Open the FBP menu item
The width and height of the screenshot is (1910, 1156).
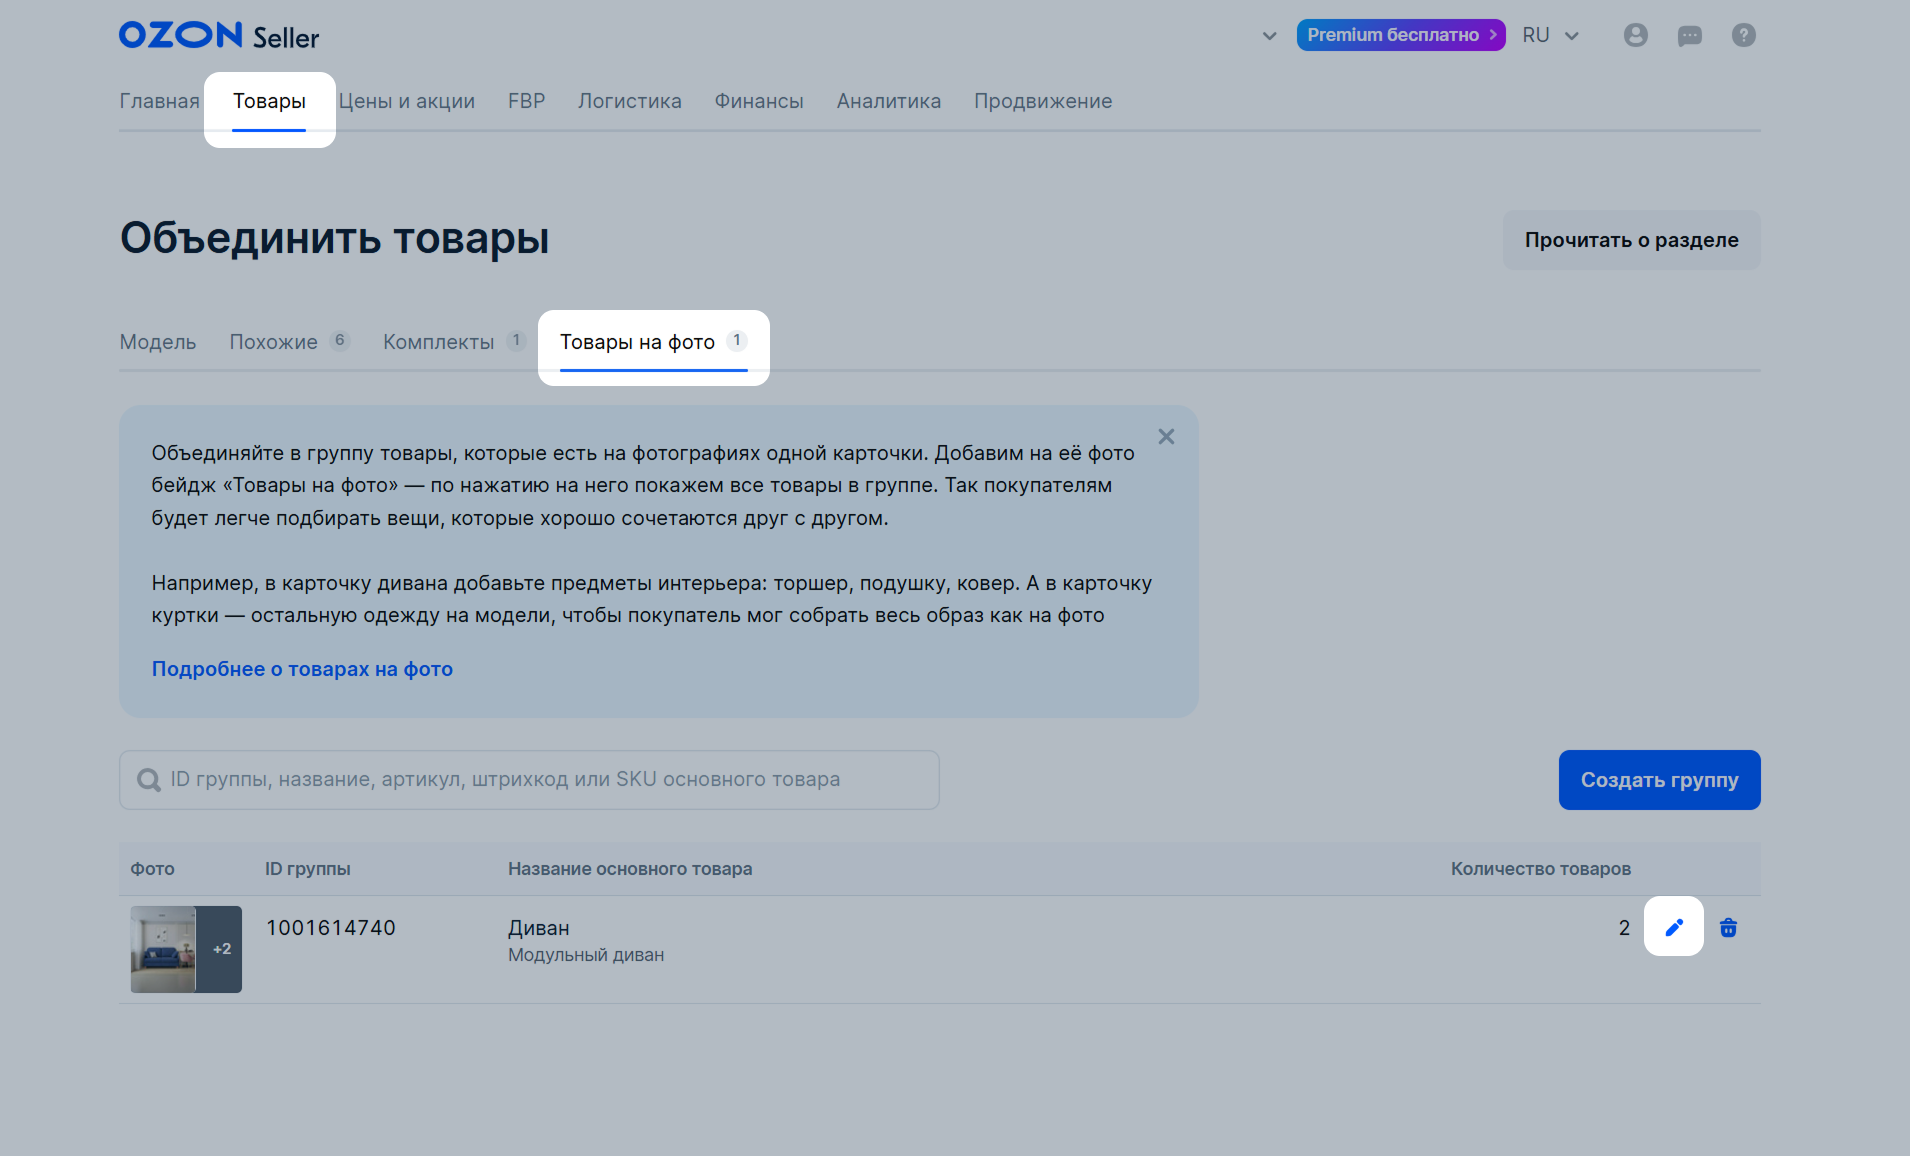click(x=526, y=101)
